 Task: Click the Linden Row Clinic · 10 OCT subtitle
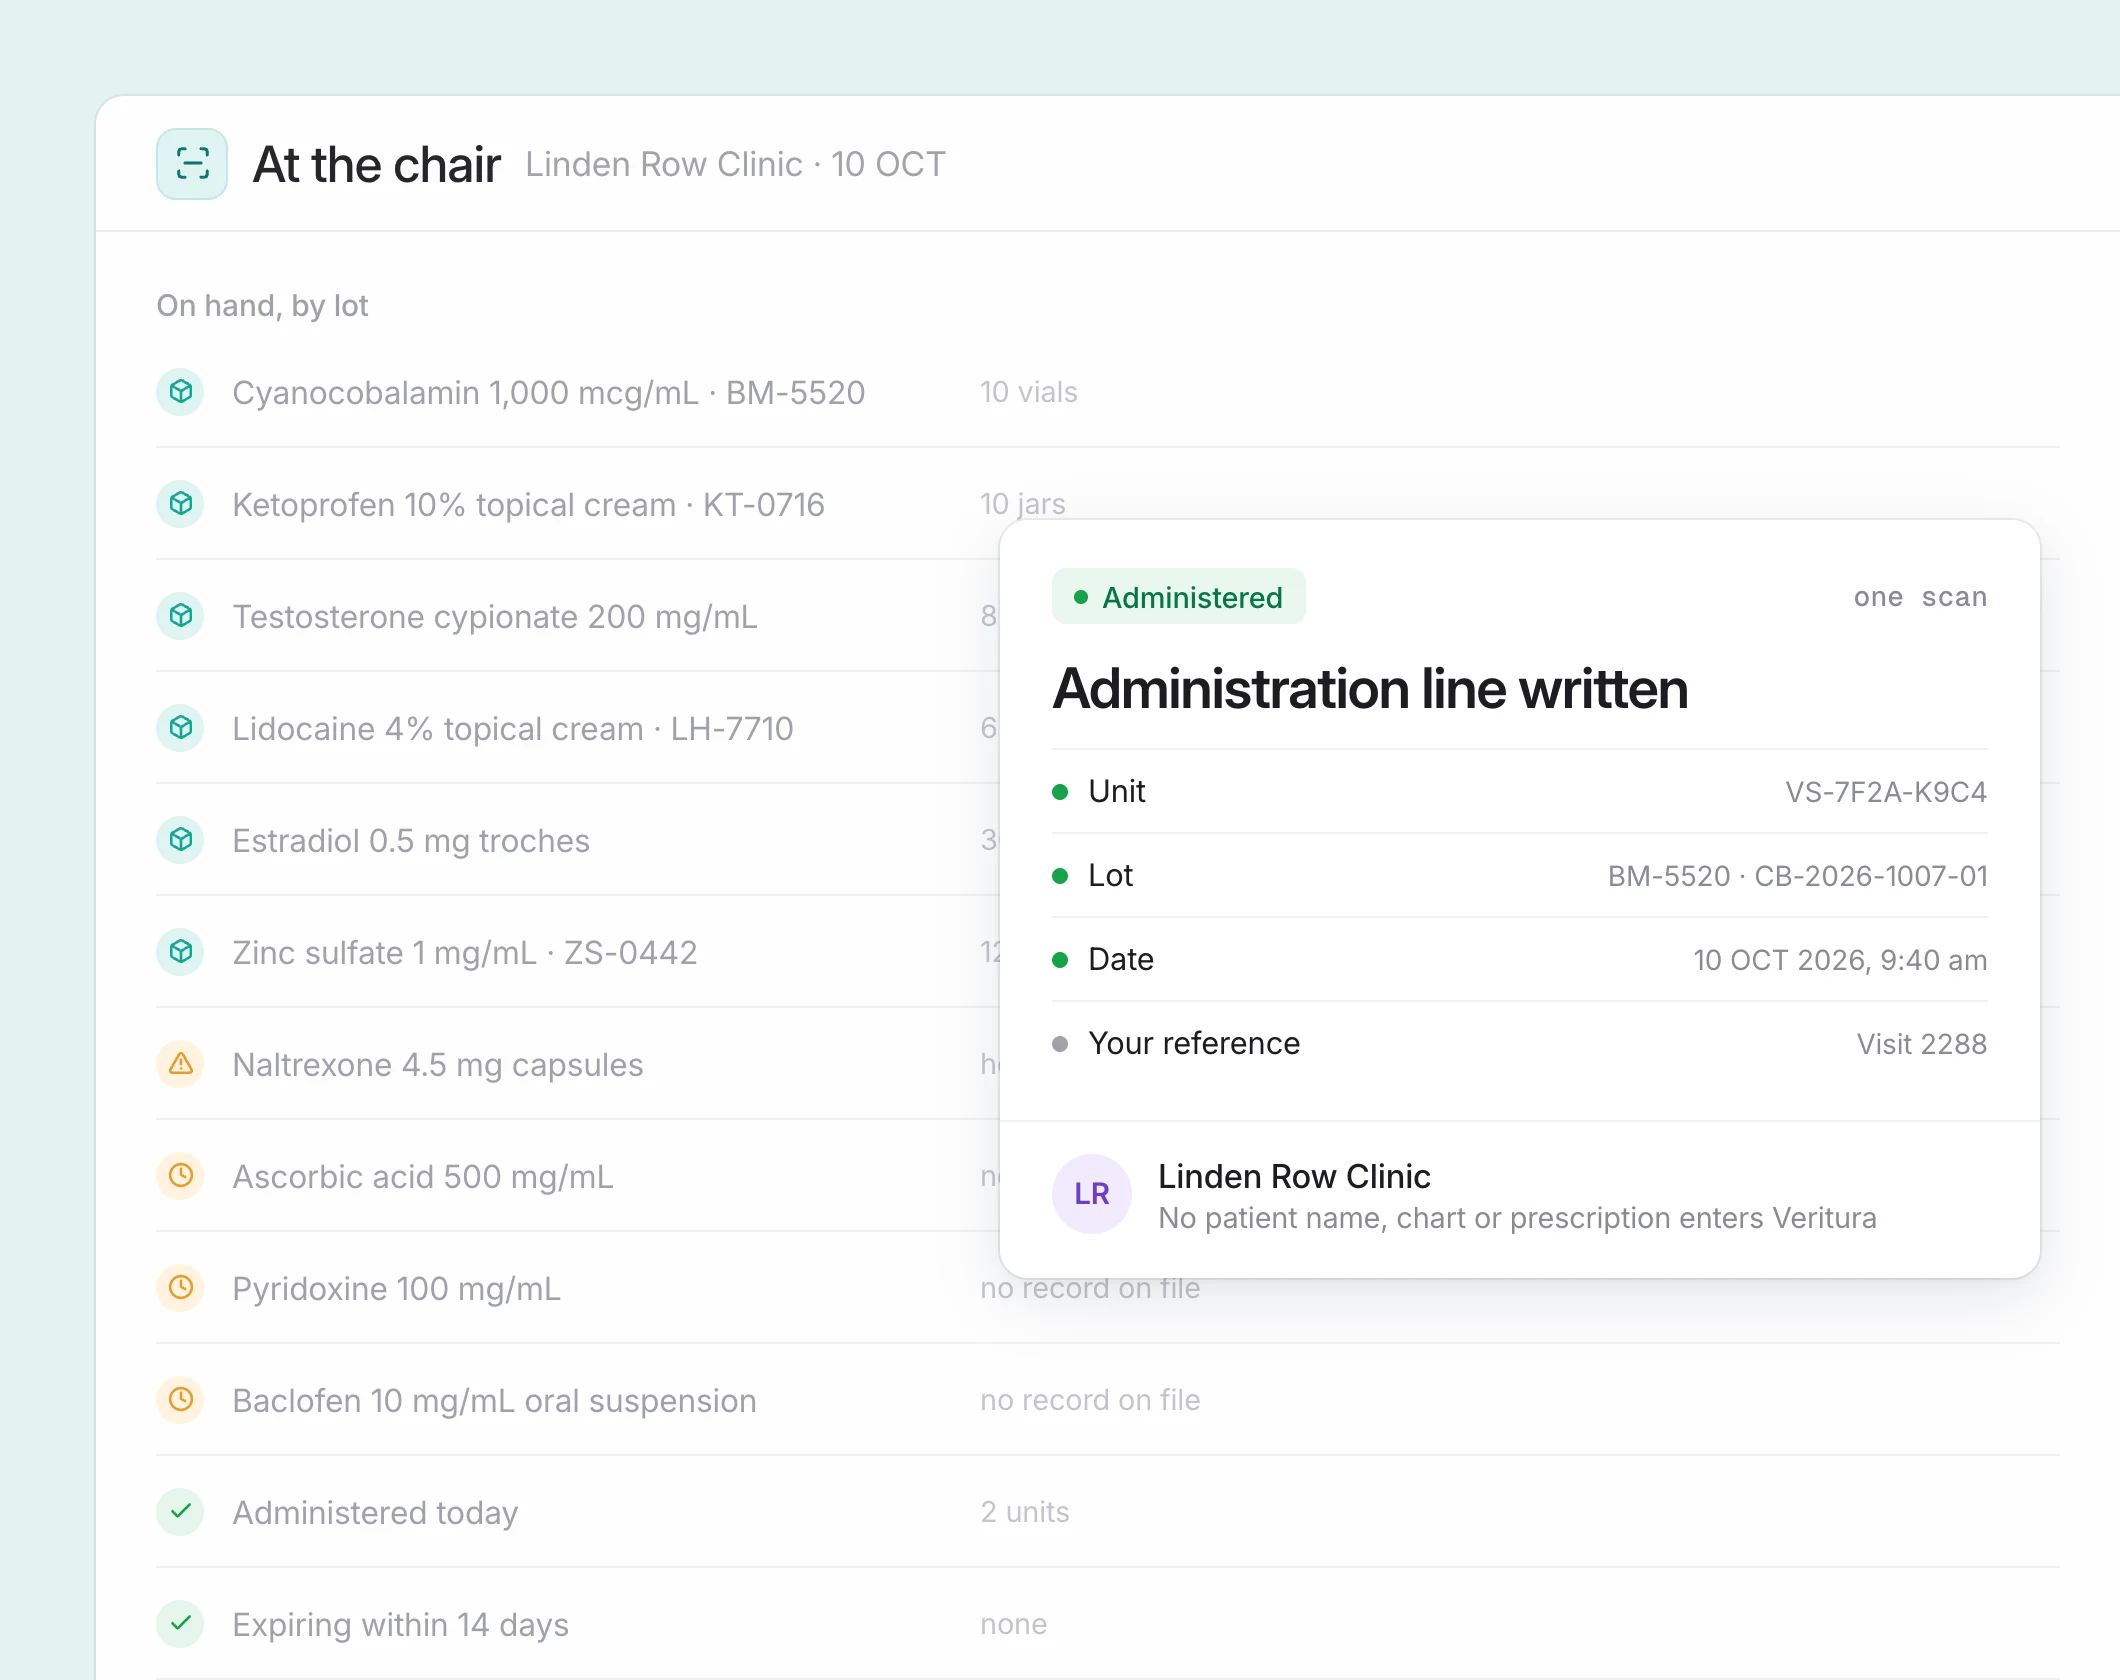pos(735,164)
